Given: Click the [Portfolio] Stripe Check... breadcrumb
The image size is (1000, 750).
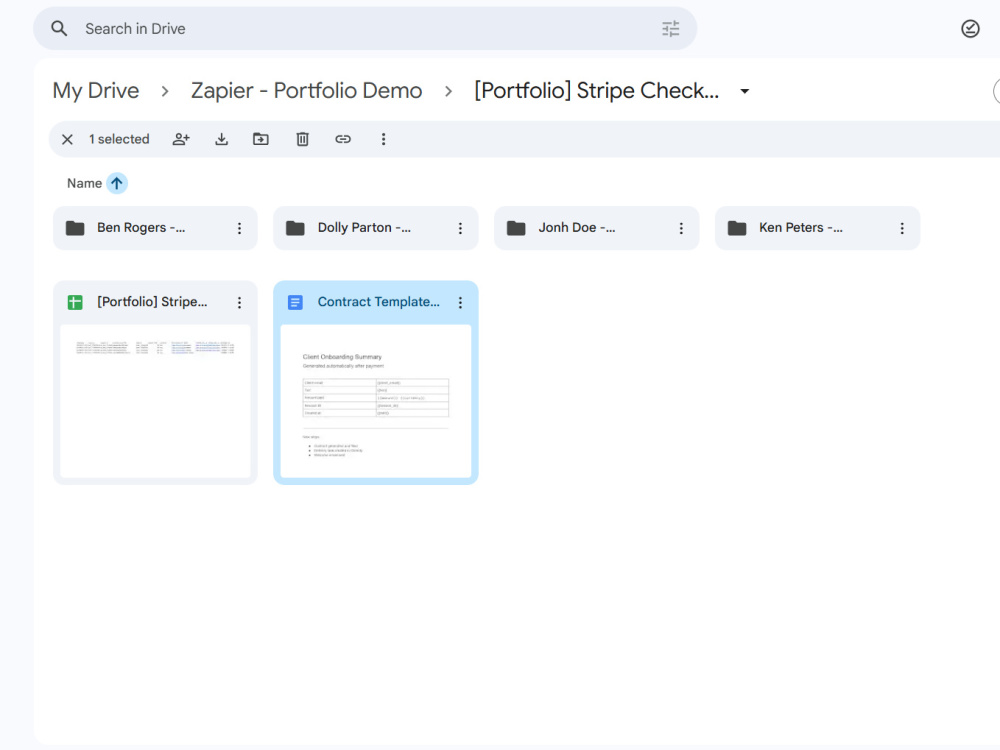Looking at the screenshot, I should pyautogui.click(x=596, y=91).
